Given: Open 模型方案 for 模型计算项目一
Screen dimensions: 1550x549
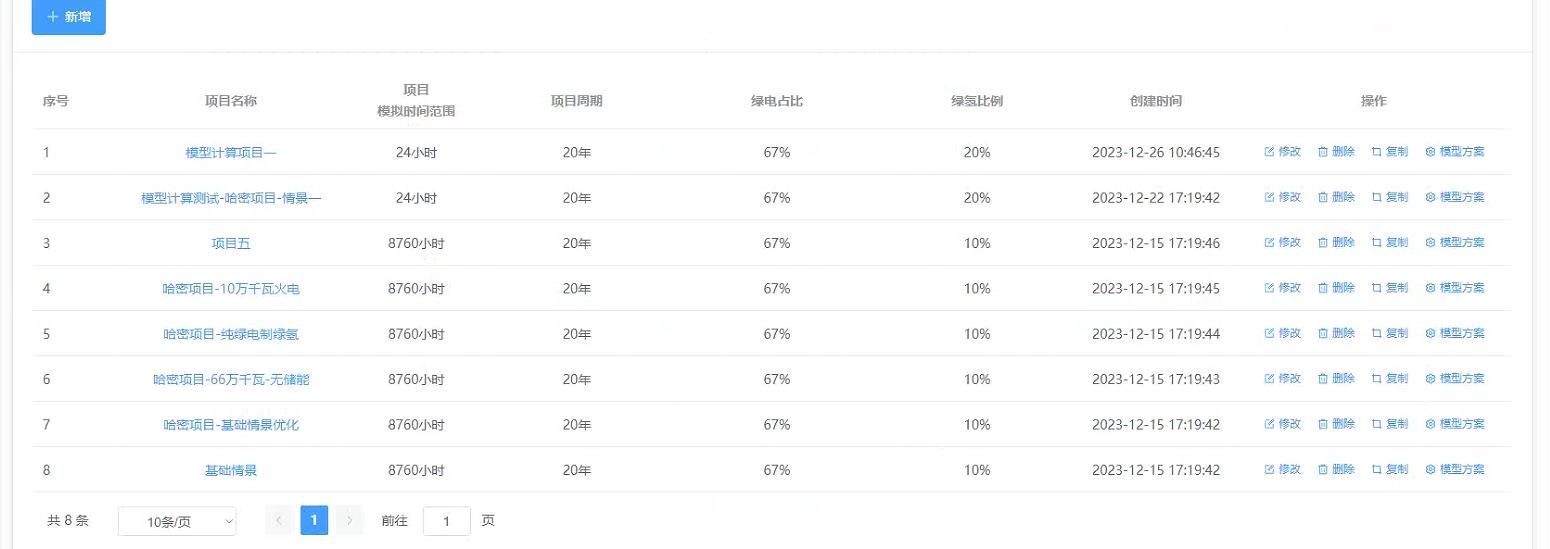Looking at the screenshot, I should (1454, 152).
